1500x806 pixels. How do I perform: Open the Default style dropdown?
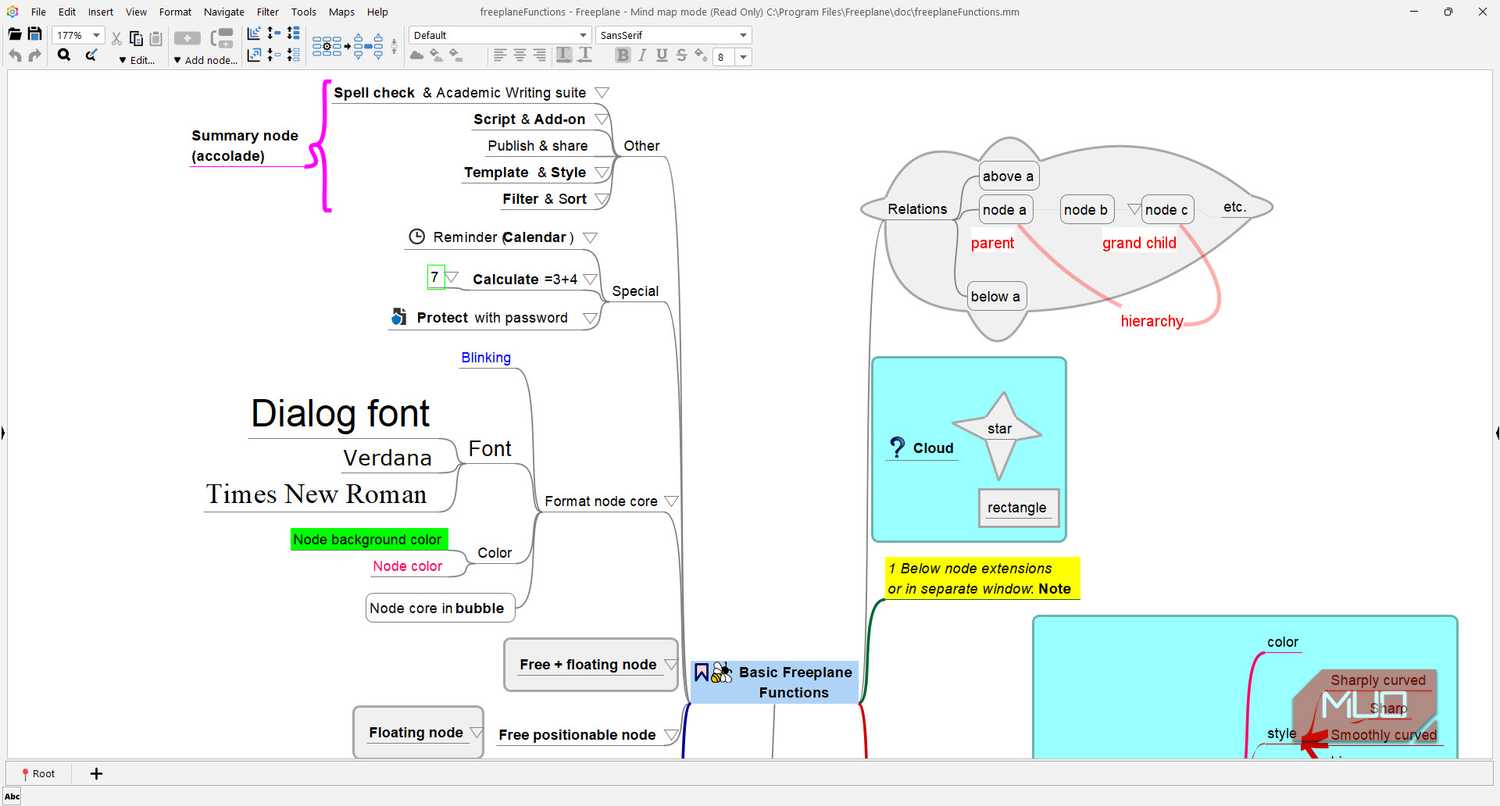pos(583,35)
